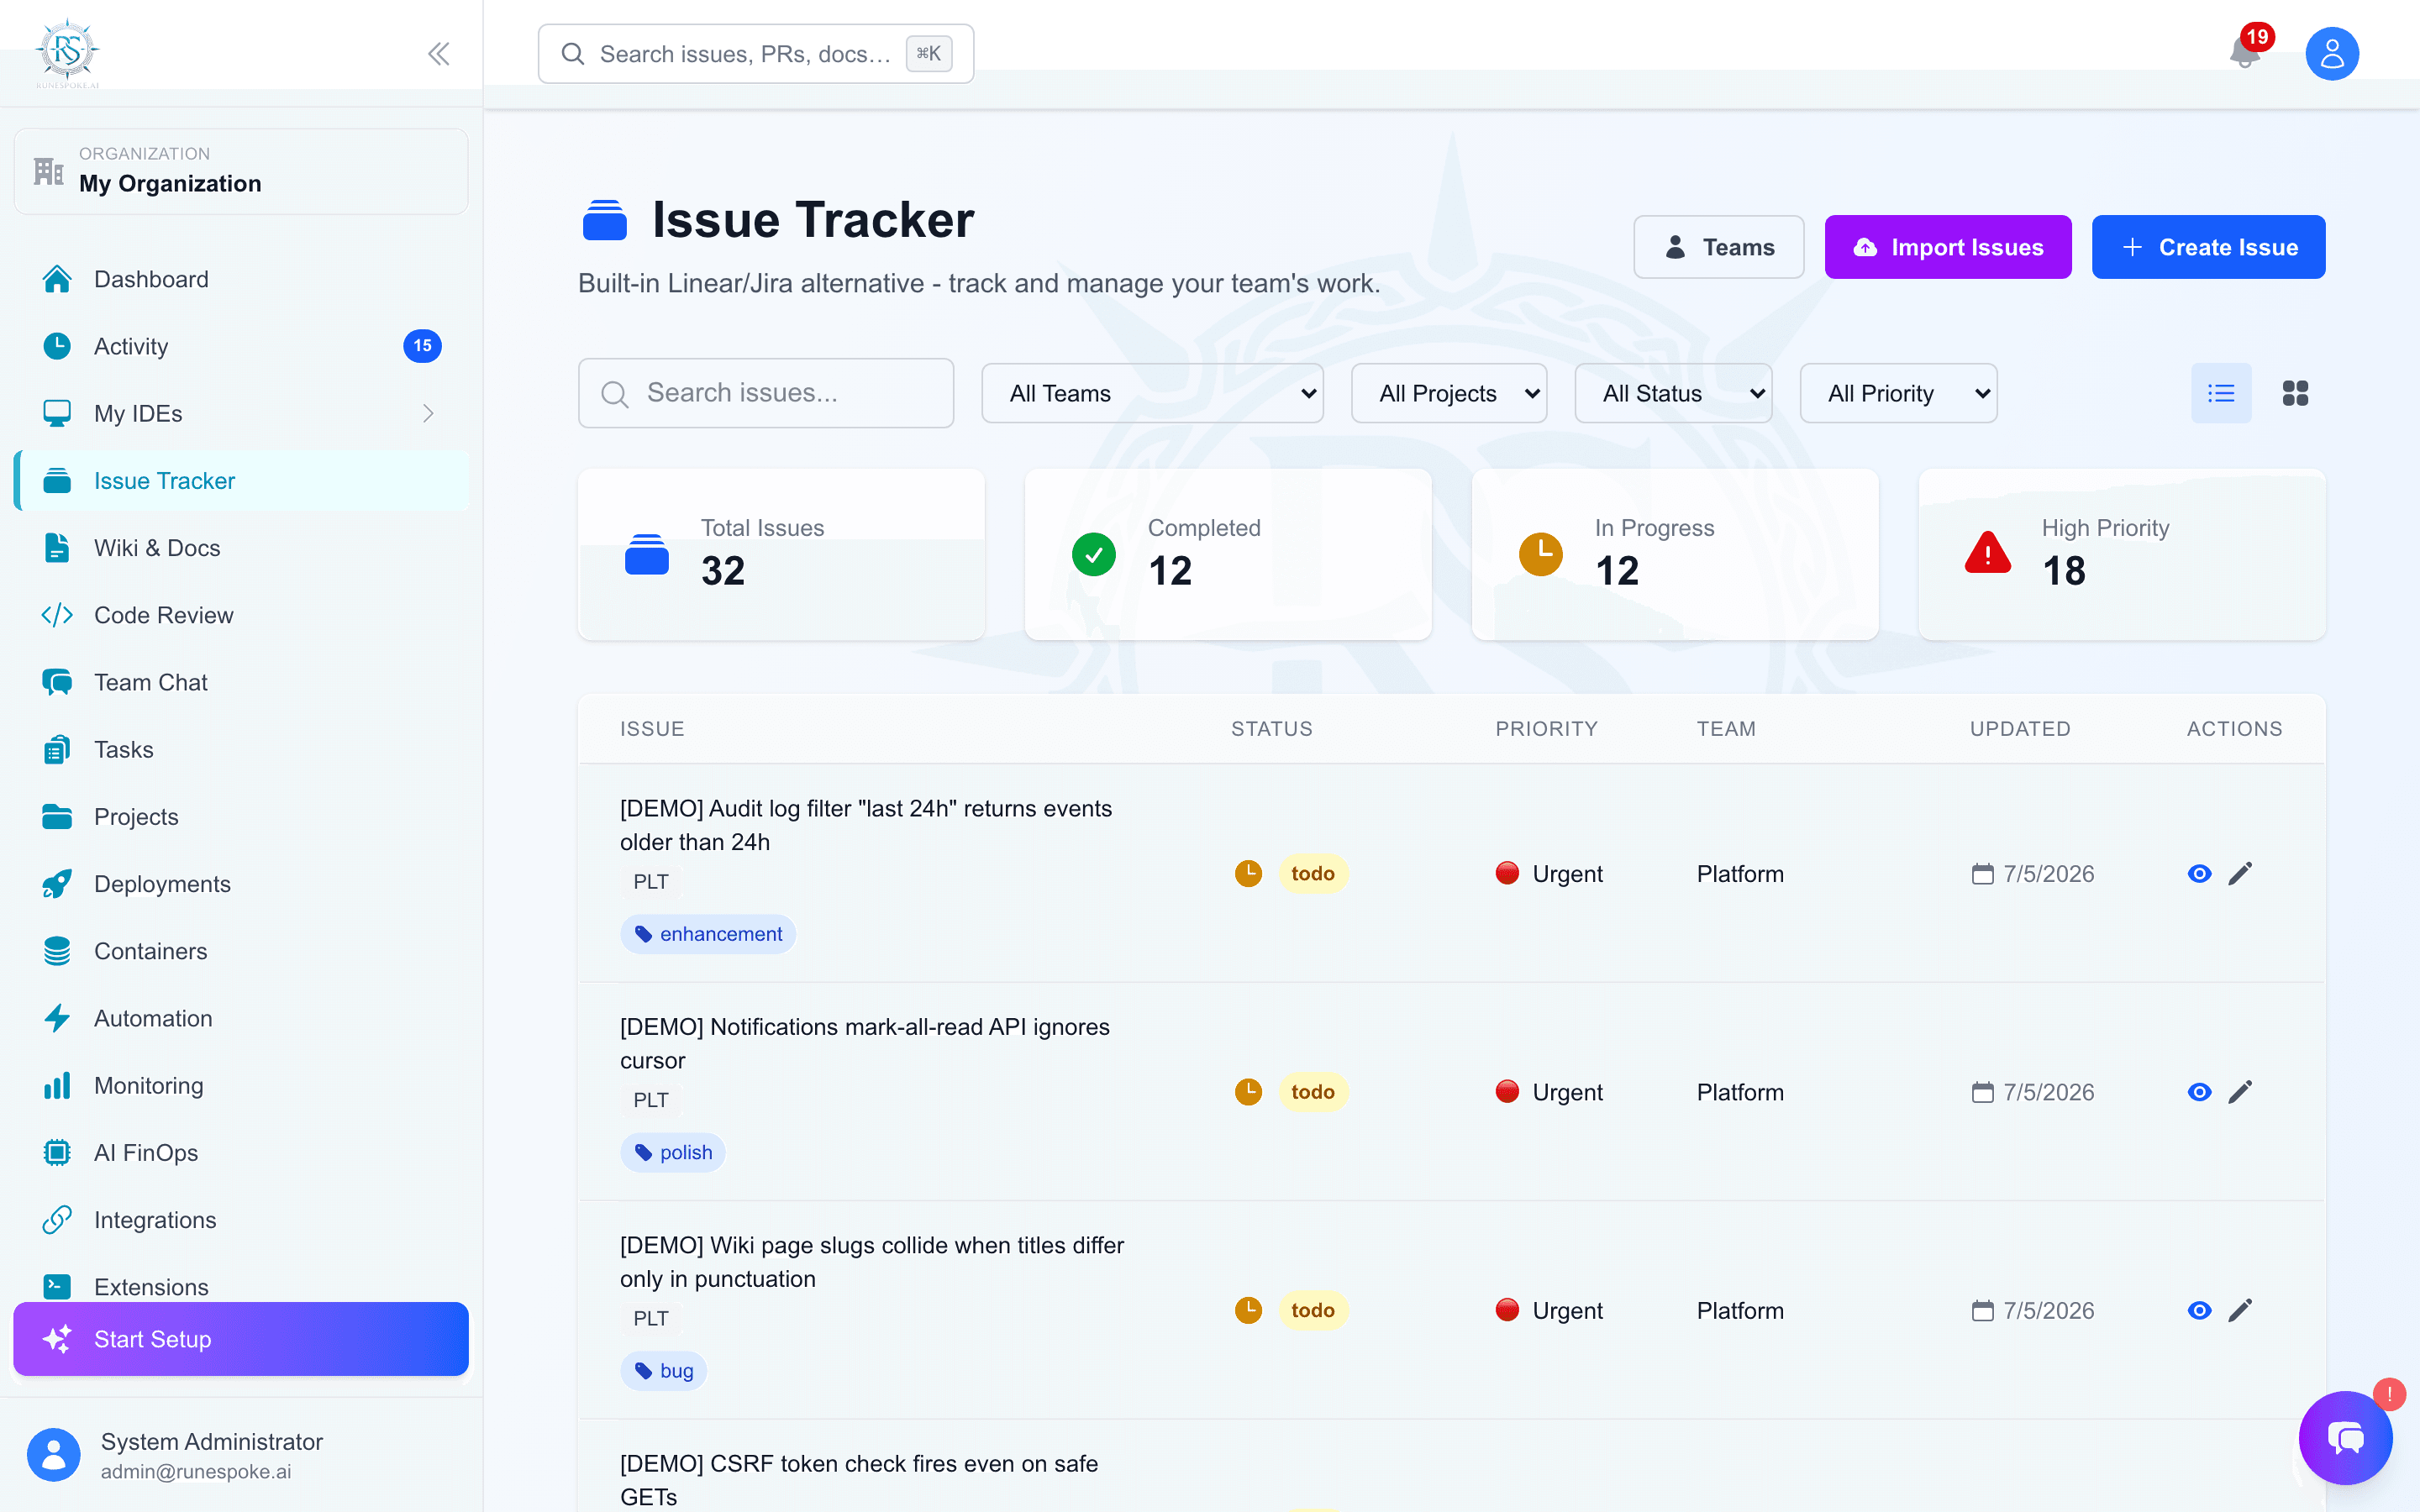Open the All Status dropdown
Viewport: 2420px width, 1512px height.
(1673, 393)
